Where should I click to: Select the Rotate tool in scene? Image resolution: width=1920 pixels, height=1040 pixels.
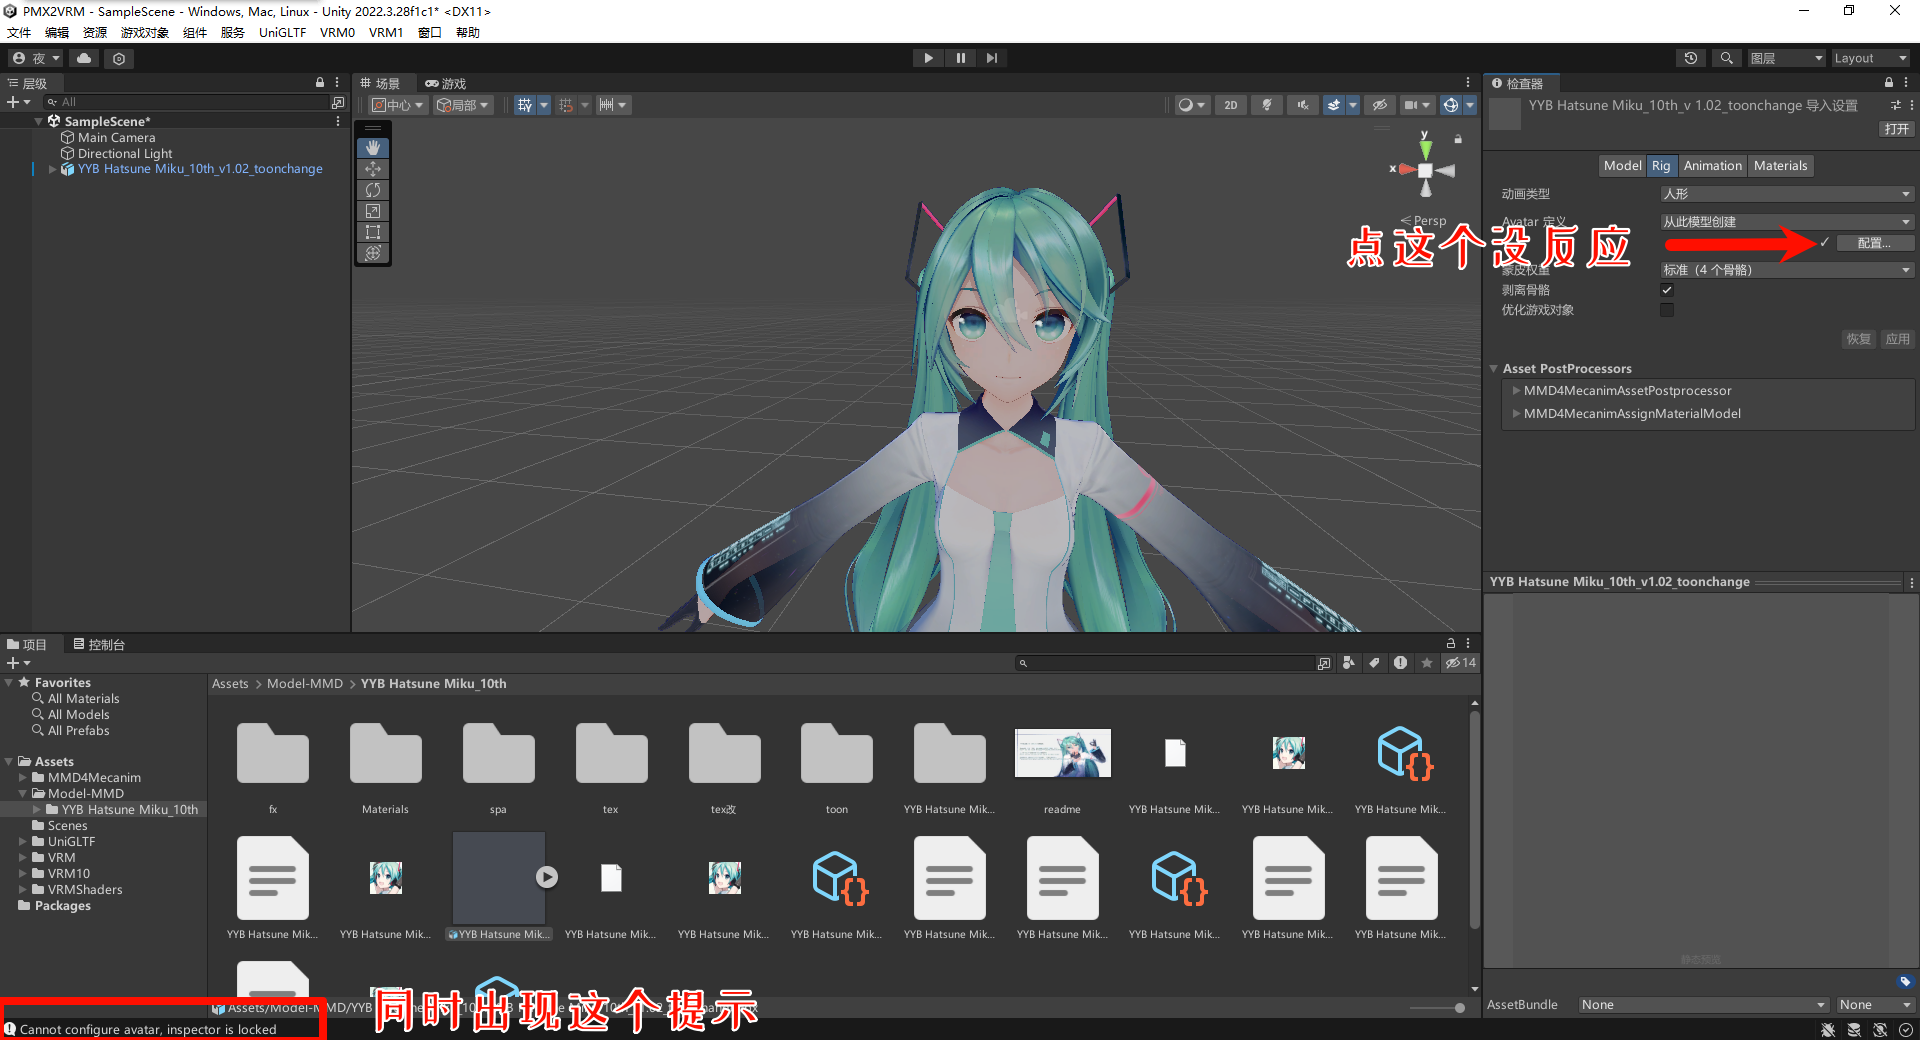[x=373, y=190]
